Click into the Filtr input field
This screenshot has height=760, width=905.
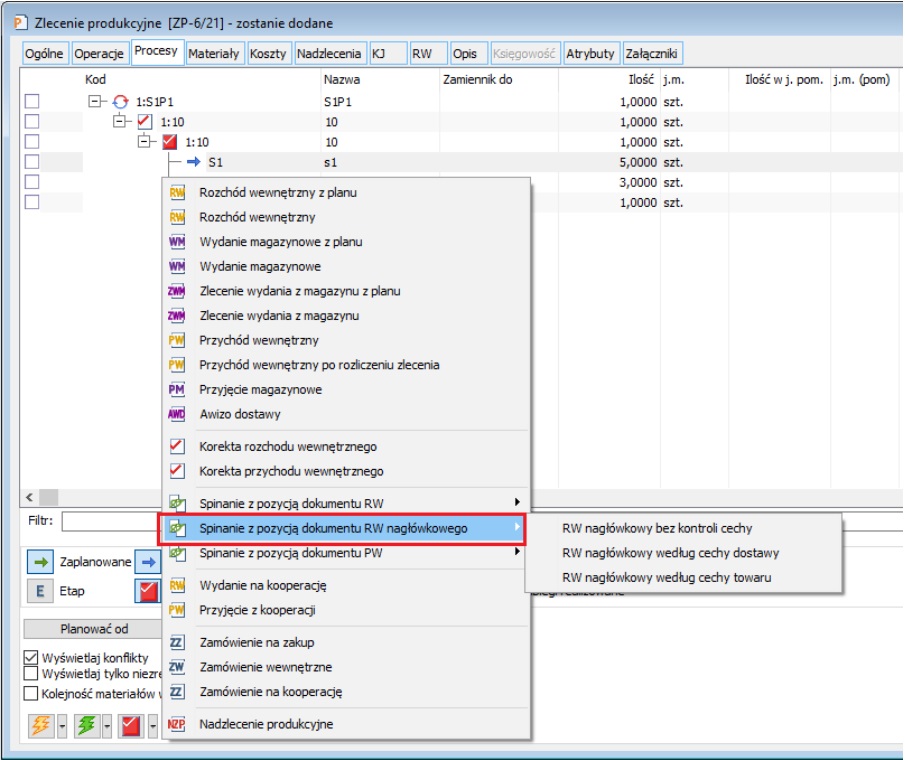(x=110, y=521)
